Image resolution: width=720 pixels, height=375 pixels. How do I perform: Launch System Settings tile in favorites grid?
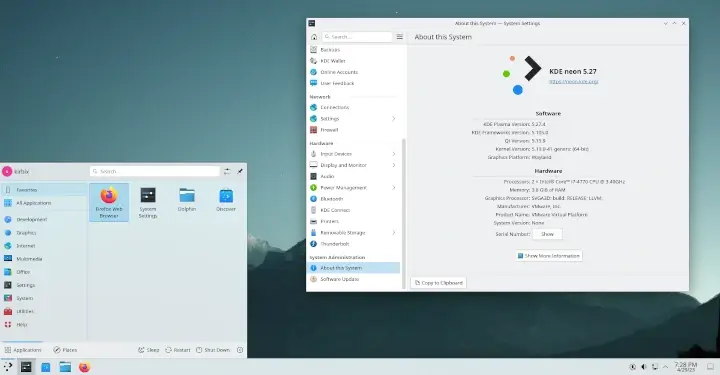148,202
